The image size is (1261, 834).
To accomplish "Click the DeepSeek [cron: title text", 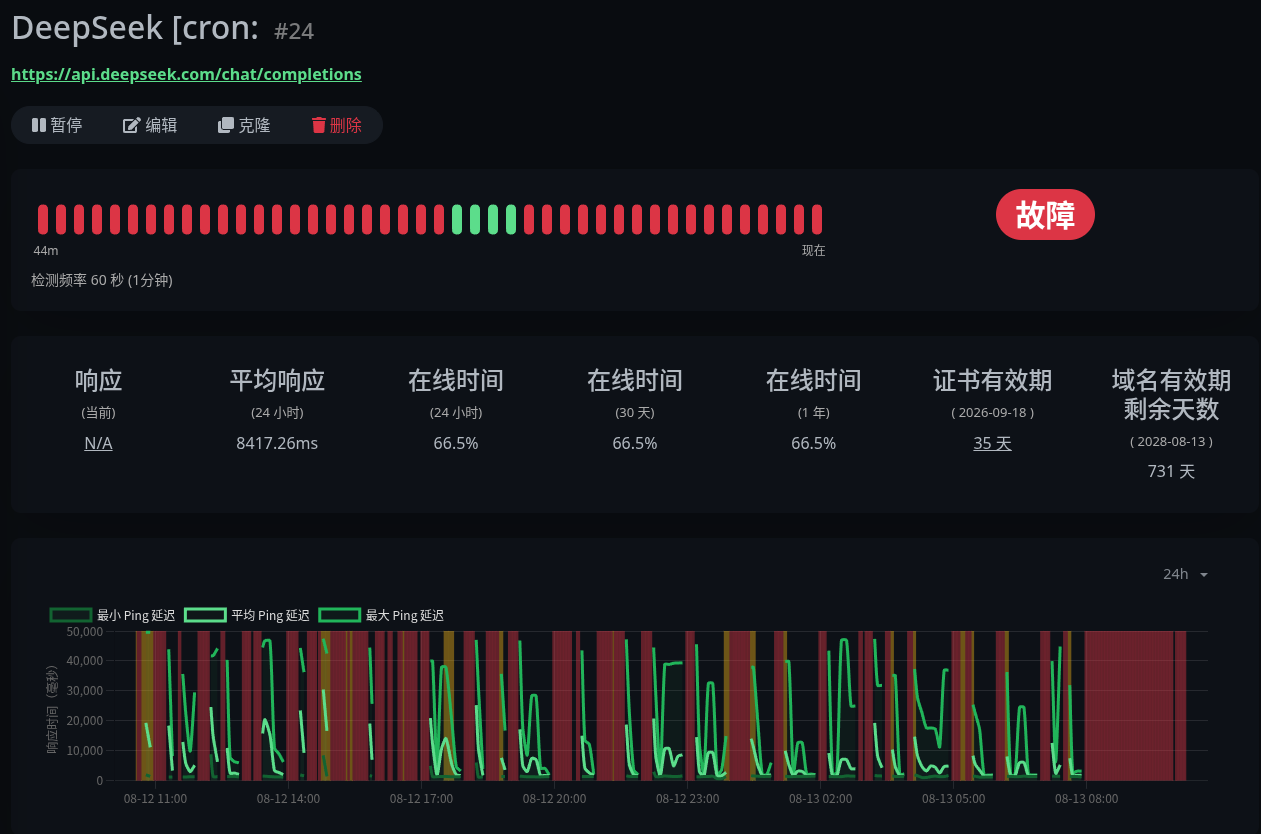I will coord(136,27).
